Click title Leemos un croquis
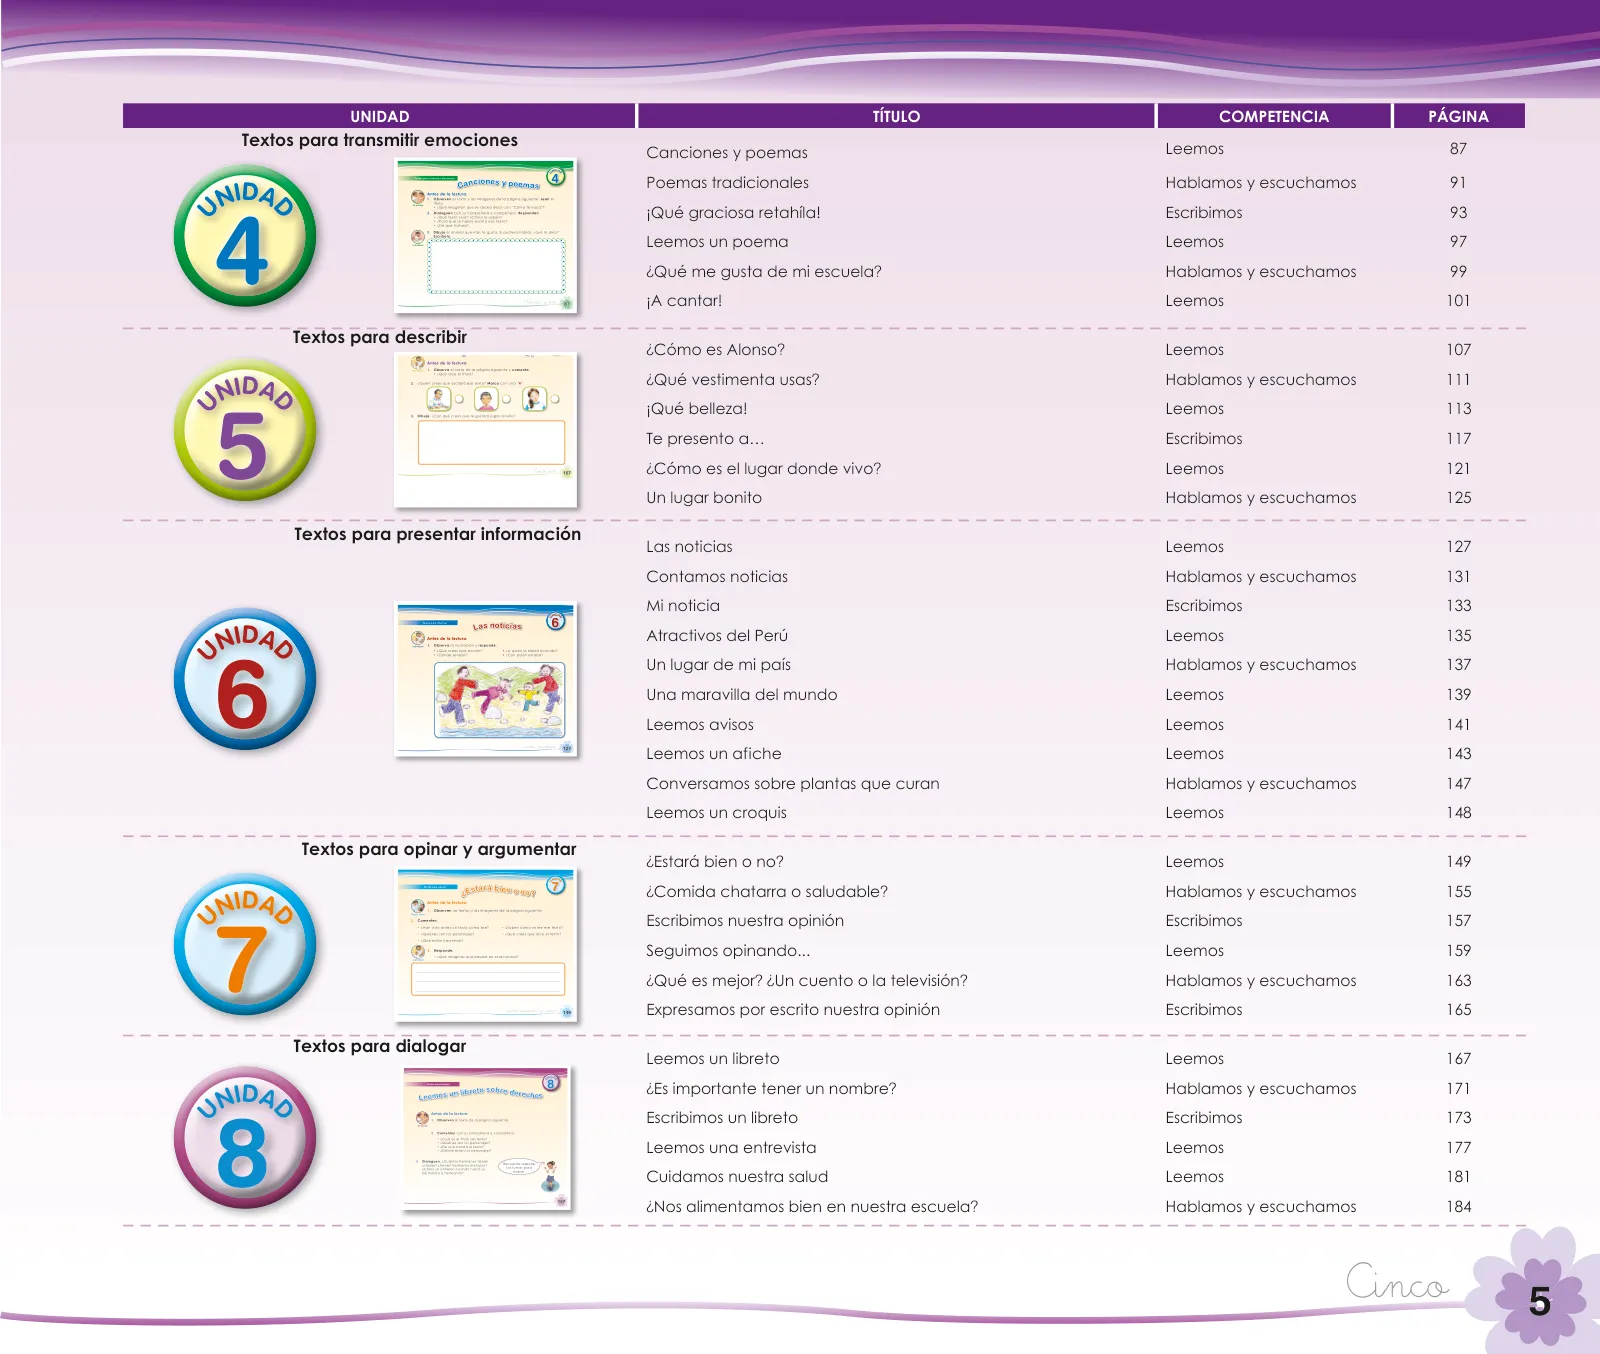The width and height of the screenshot is (1600, 1354). tap(716, 813)
